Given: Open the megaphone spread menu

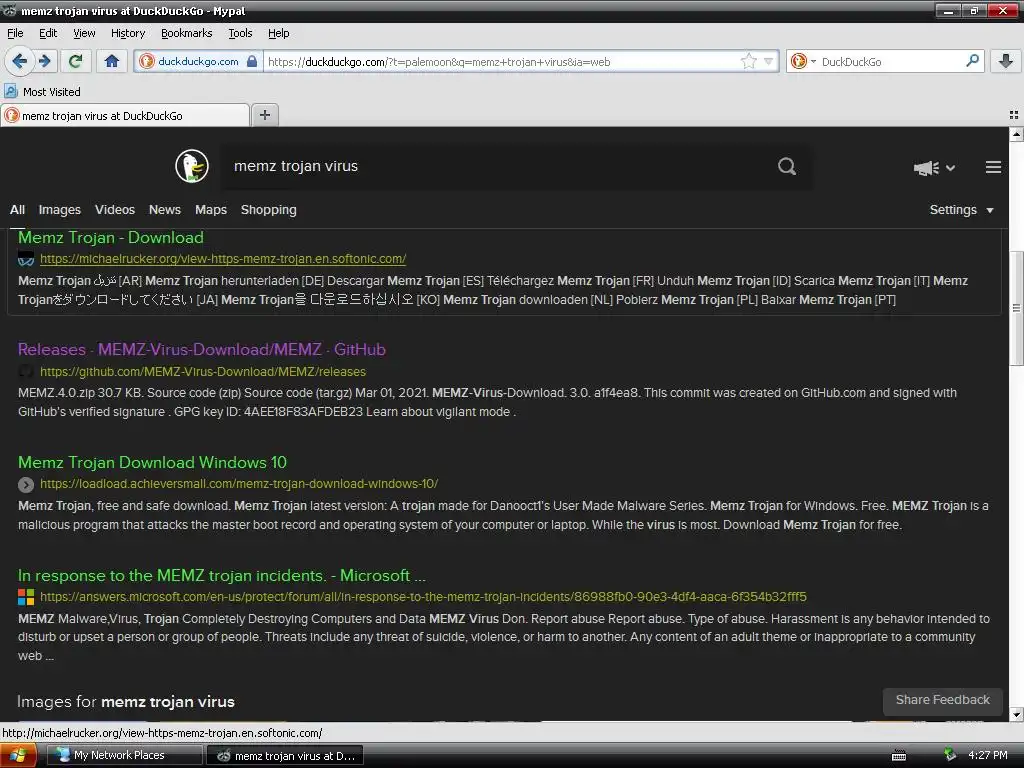Looking at the screenshot, I should [934, 168].
